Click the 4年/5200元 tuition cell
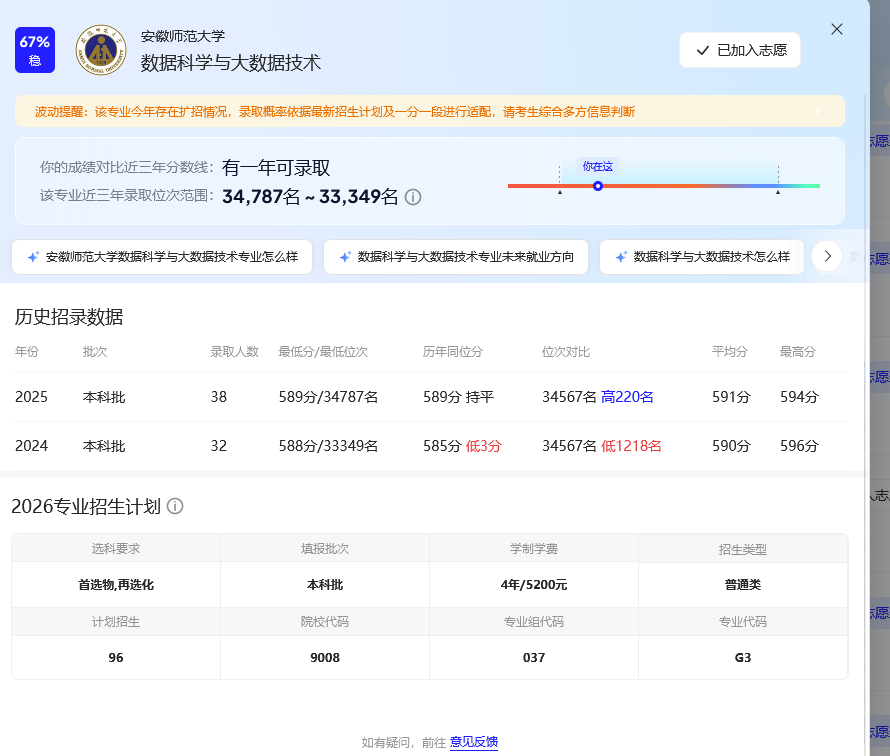890x756 pixels. tap(534, 585)
